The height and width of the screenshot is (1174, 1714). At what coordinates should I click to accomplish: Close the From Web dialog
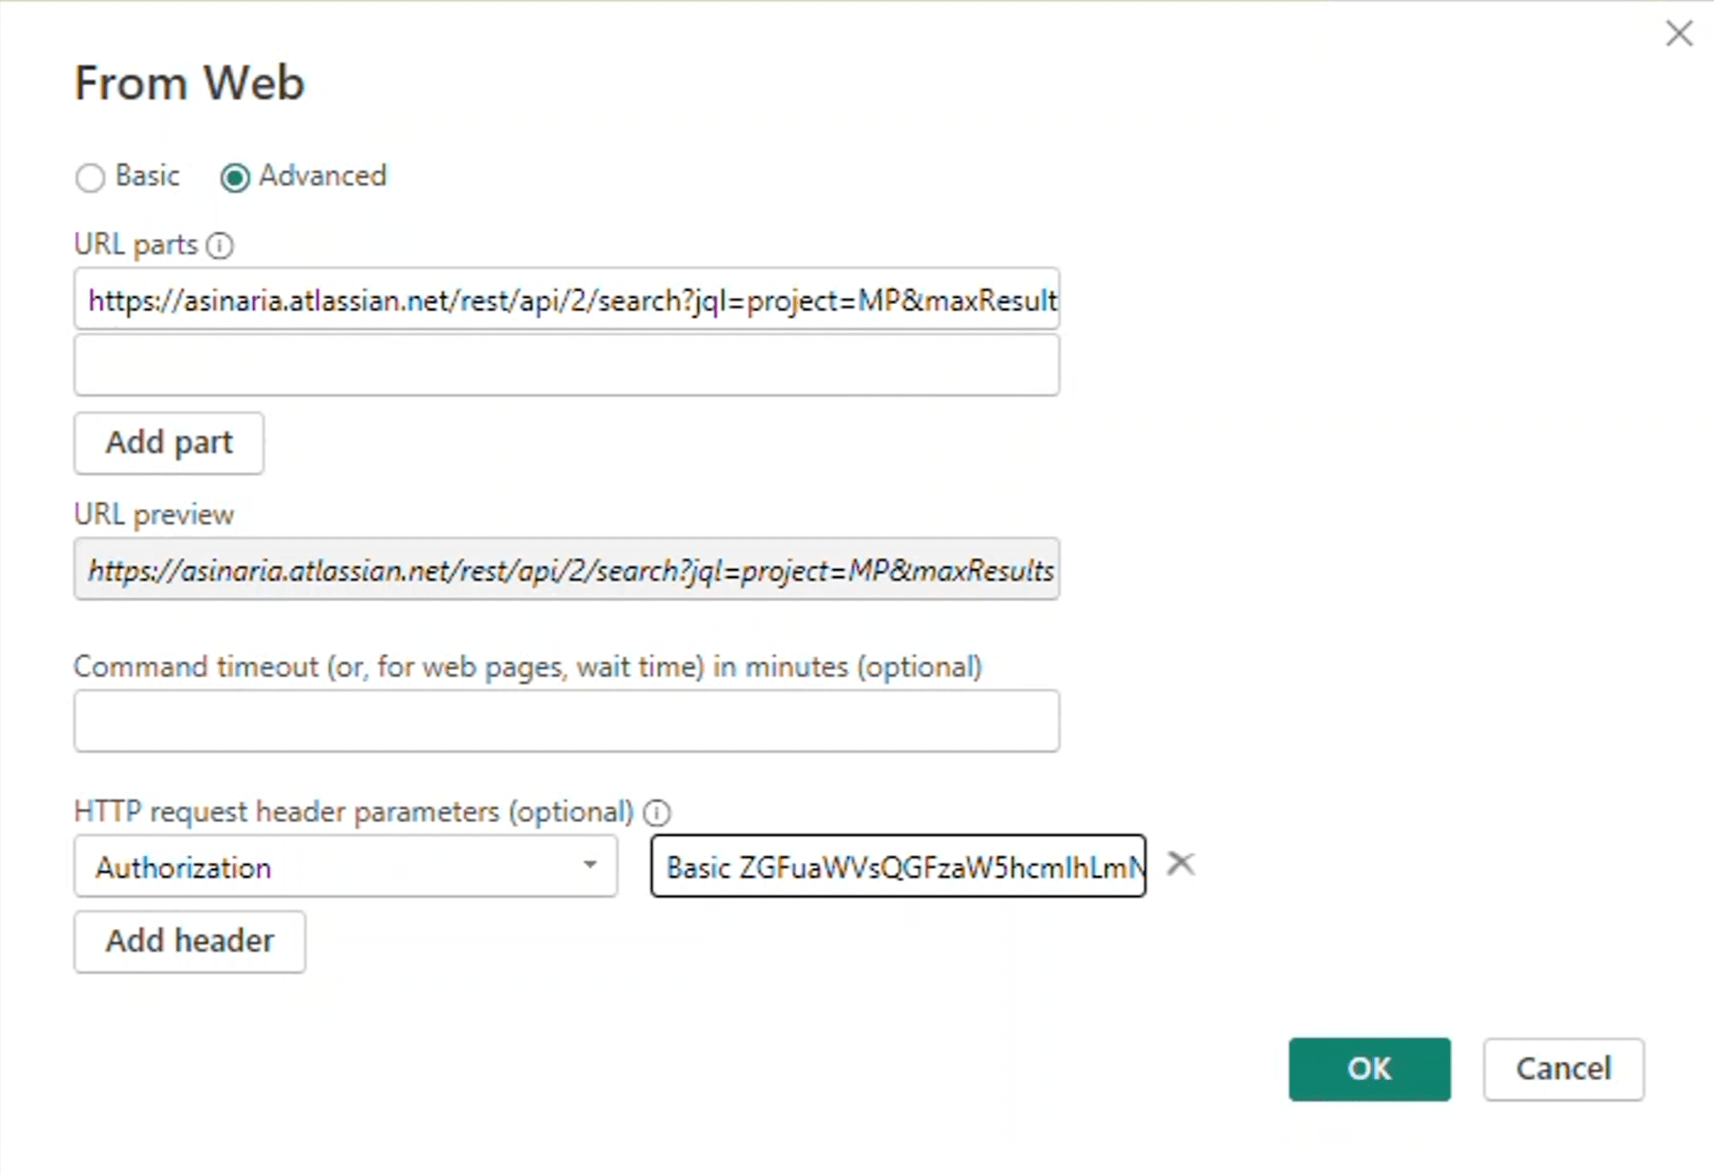(1679, 33)
